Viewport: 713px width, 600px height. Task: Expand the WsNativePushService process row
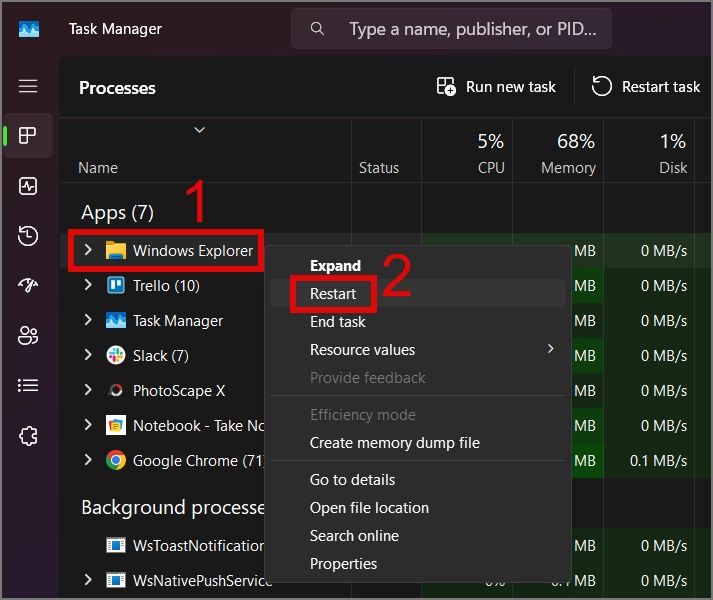88,580
